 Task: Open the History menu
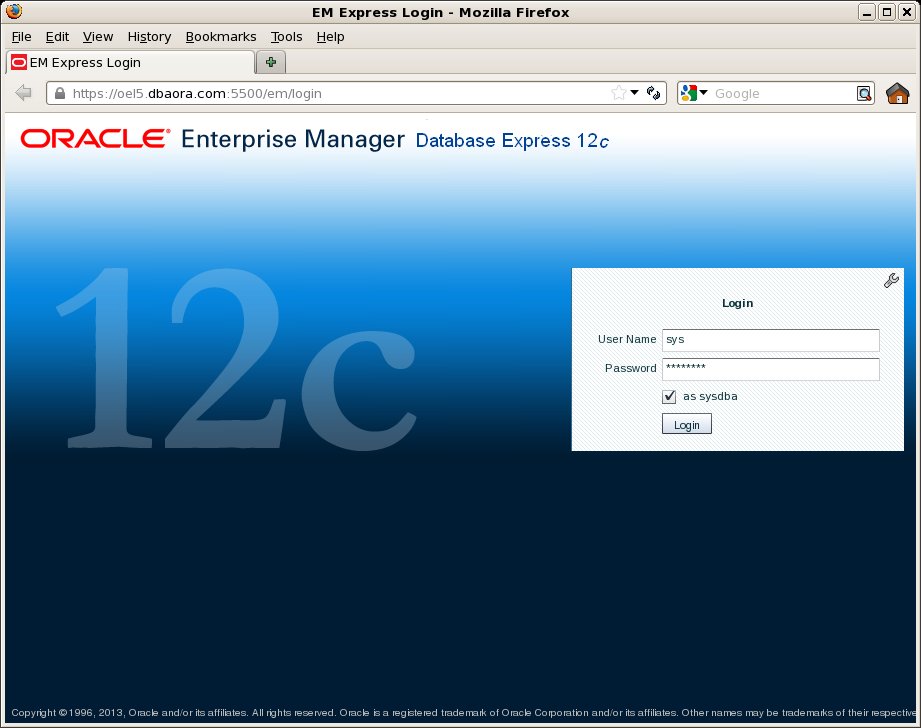[149, 36]
